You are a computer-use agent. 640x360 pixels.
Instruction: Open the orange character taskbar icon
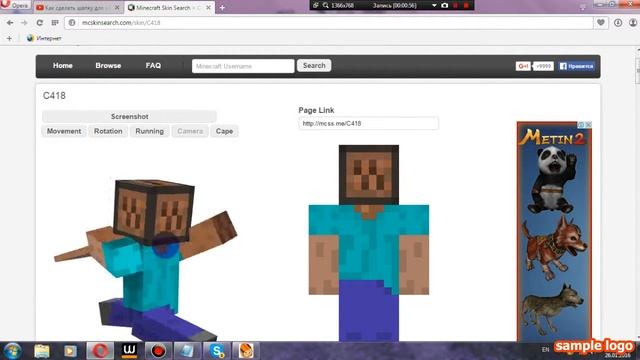[246, 351]
